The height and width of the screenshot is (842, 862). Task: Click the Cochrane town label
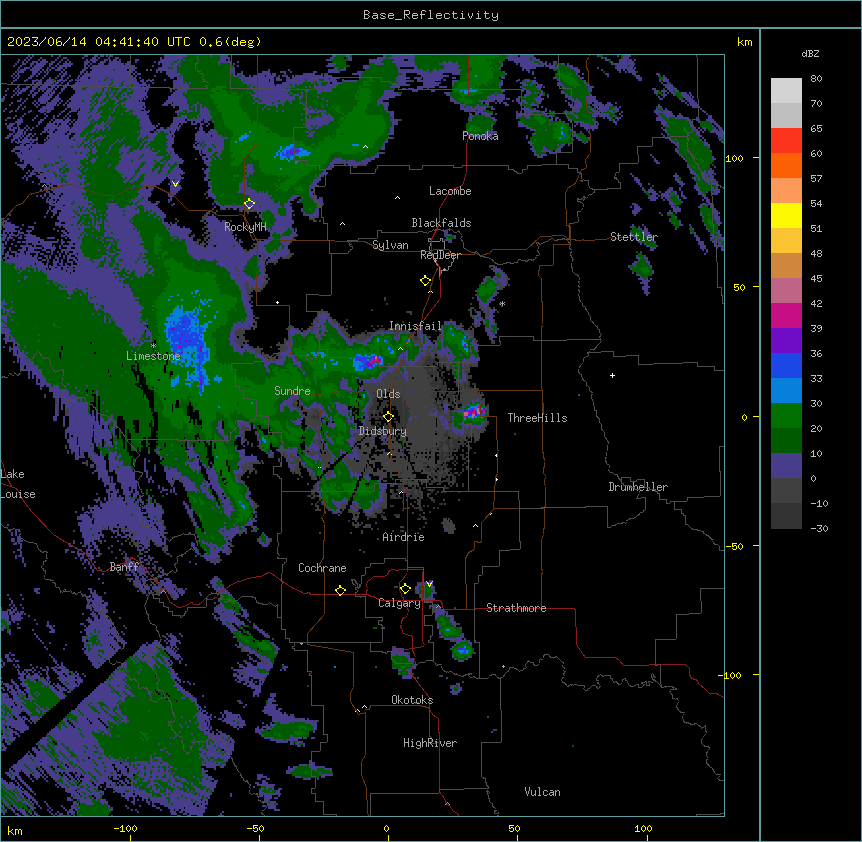point(322,568)
